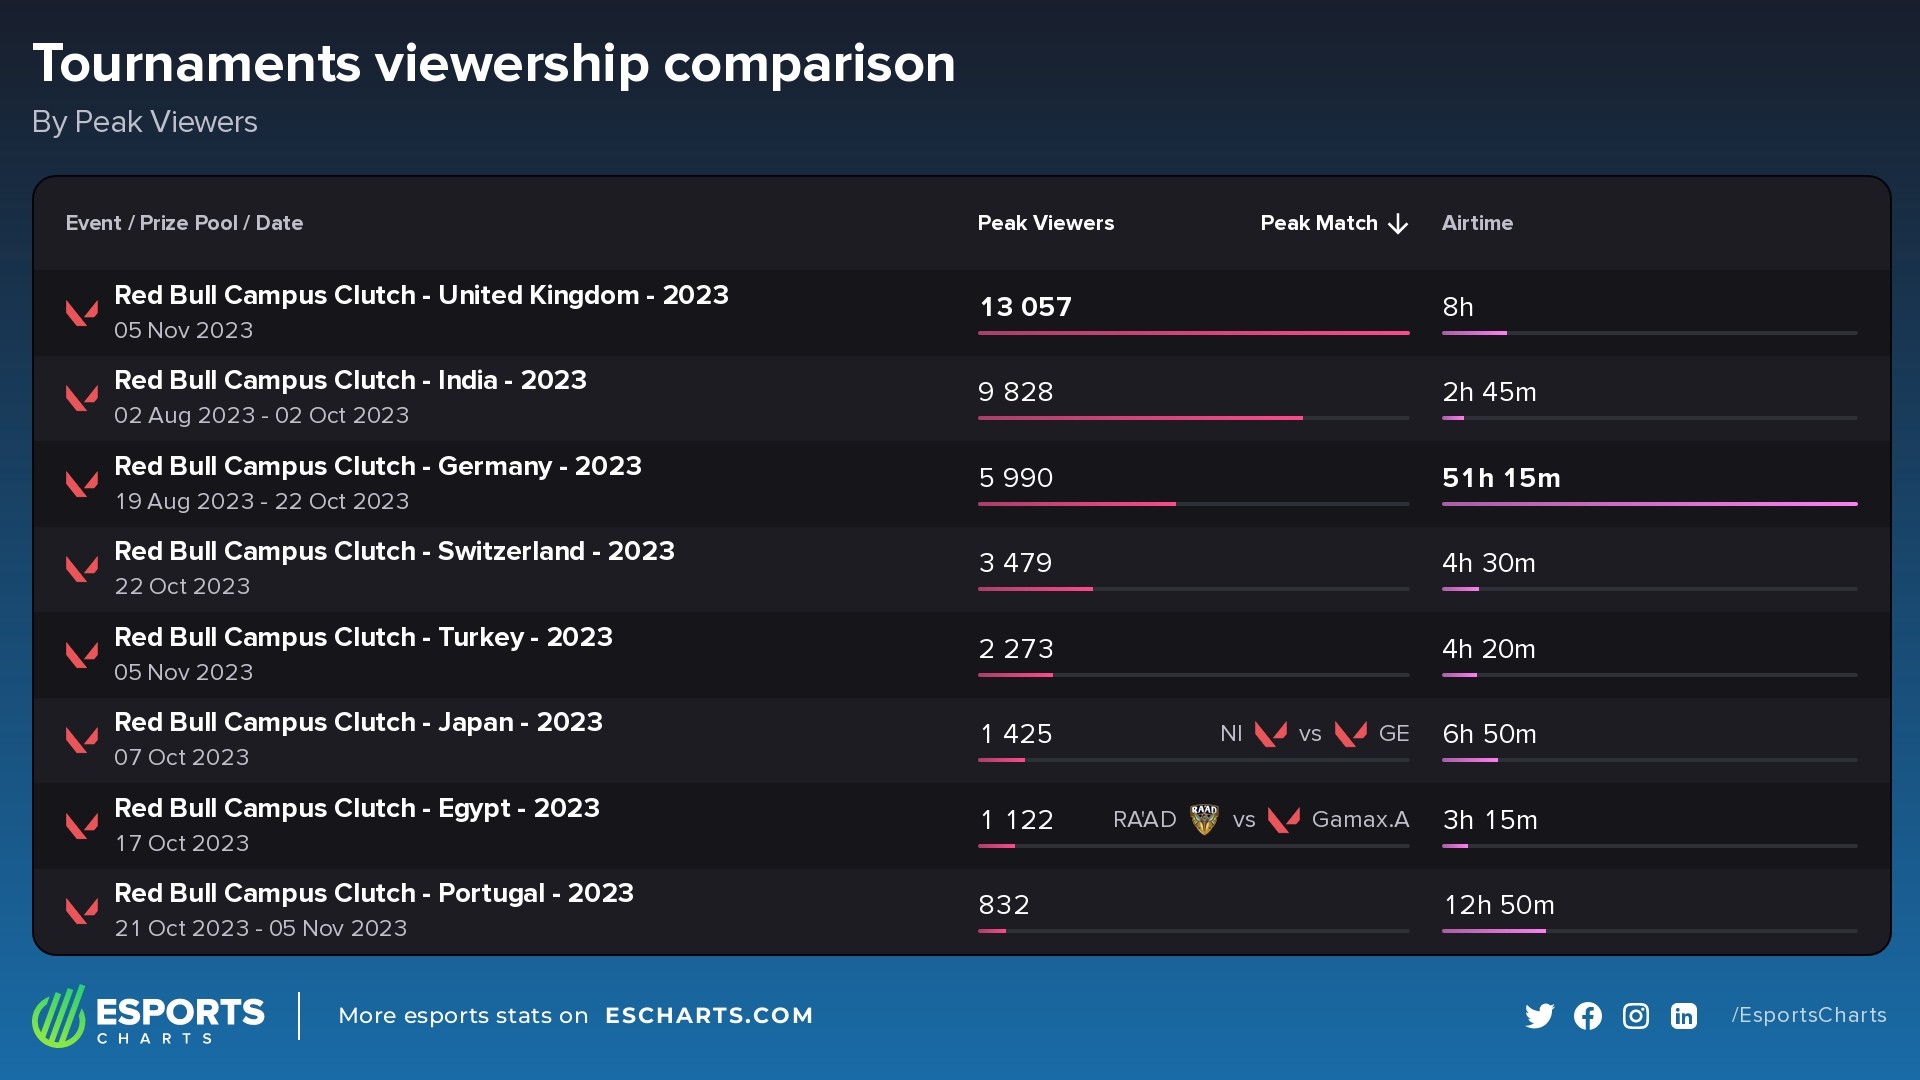Sort by Airtime column header

coord(1477,223)
